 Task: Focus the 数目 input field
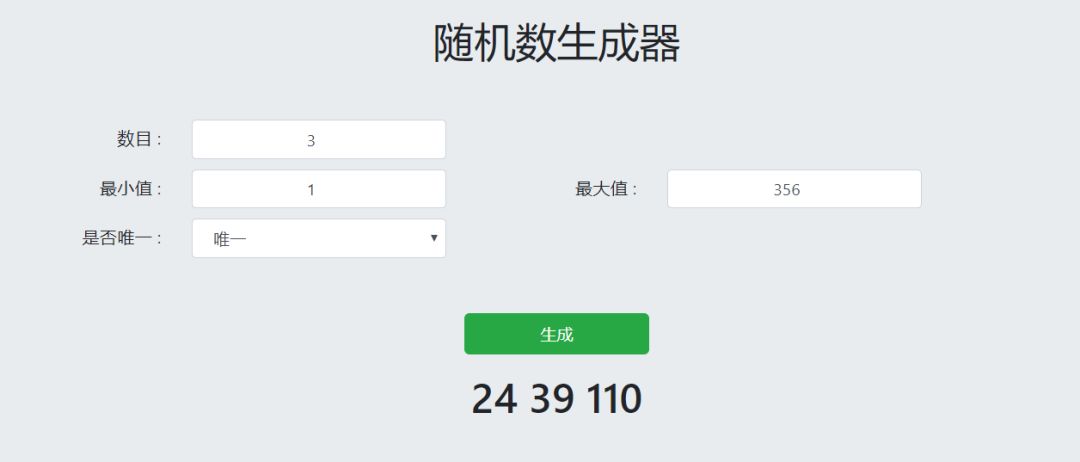coord(318,140)
